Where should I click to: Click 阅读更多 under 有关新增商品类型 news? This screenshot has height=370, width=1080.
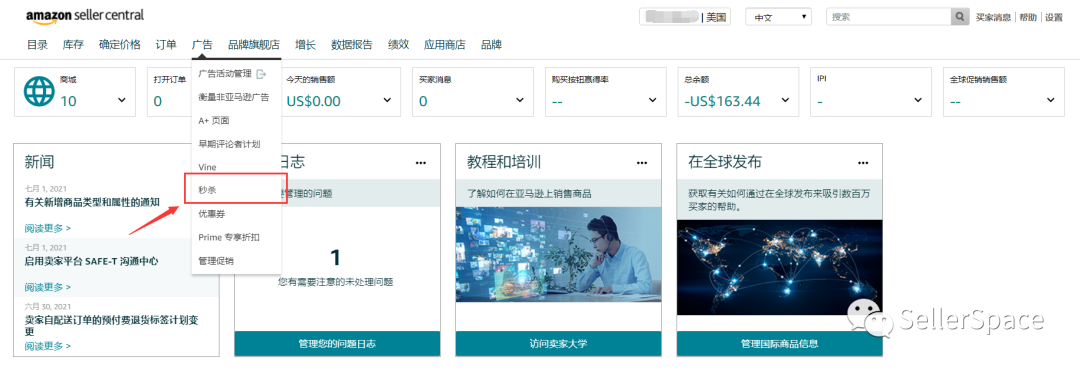[x=48, y=228]
